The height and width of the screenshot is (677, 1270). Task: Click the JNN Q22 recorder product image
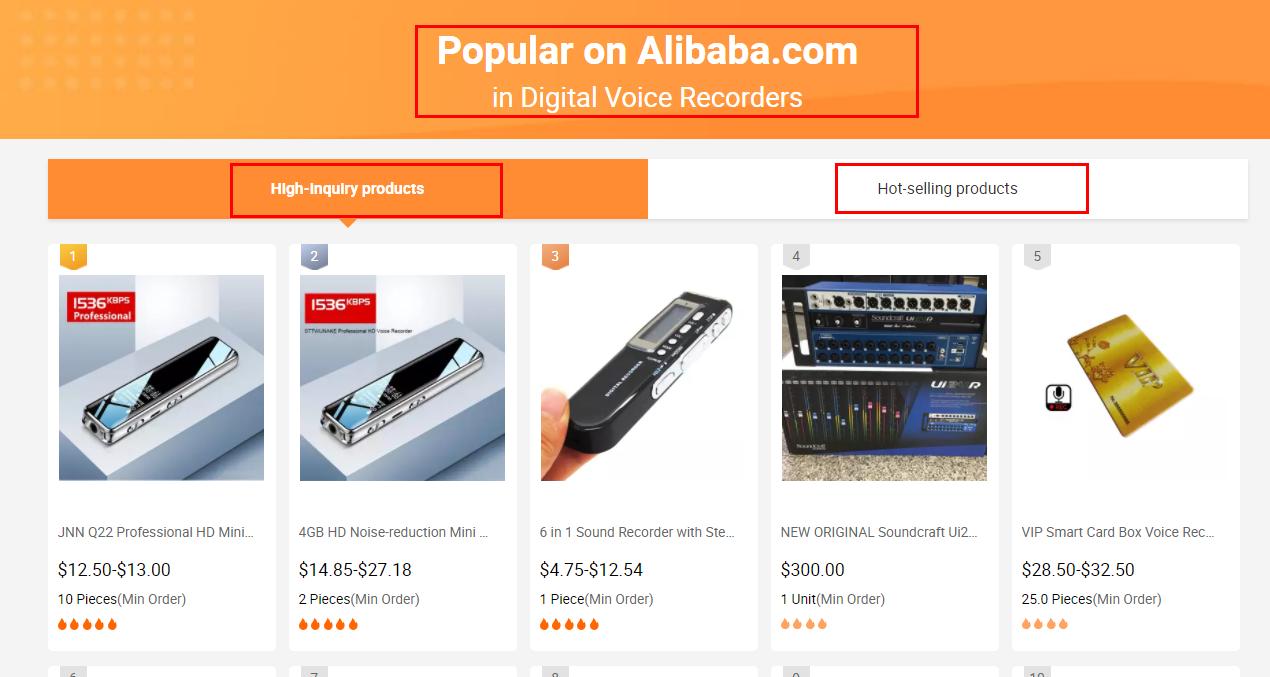[161, 378]
